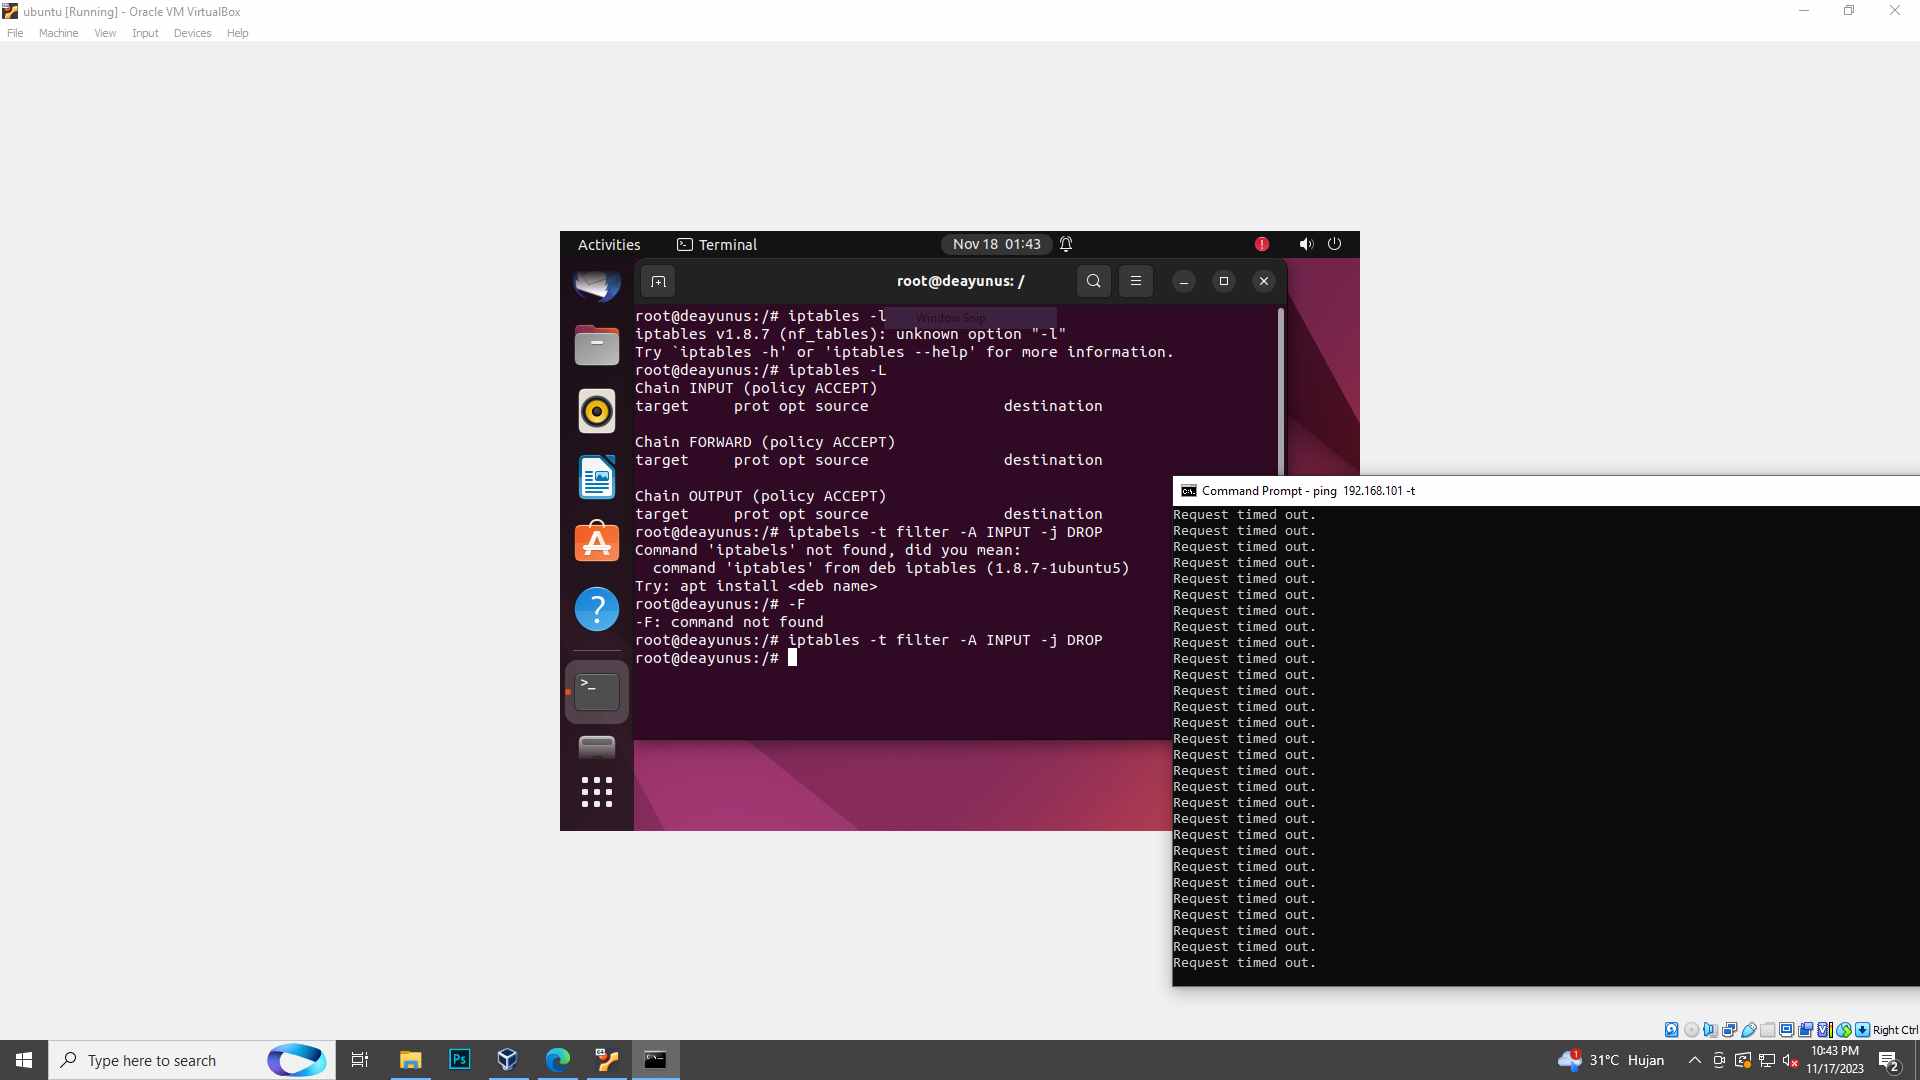
Task: Click the VirtualBox network indicator
Action: (x=1729, y=1030)
